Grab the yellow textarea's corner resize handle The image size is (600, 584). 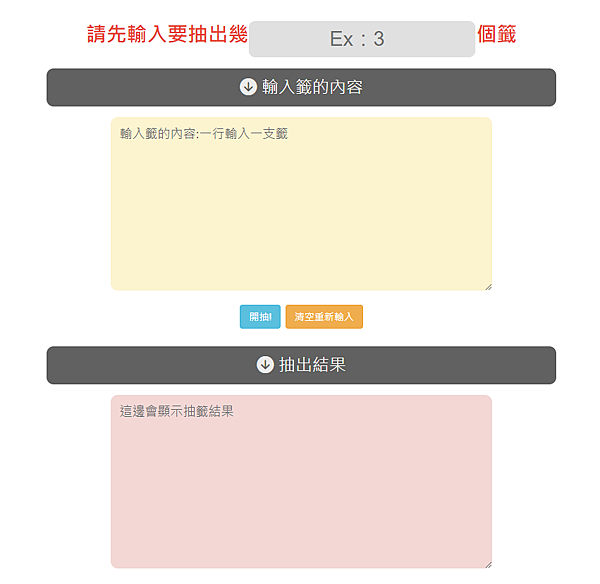point(488,287)
